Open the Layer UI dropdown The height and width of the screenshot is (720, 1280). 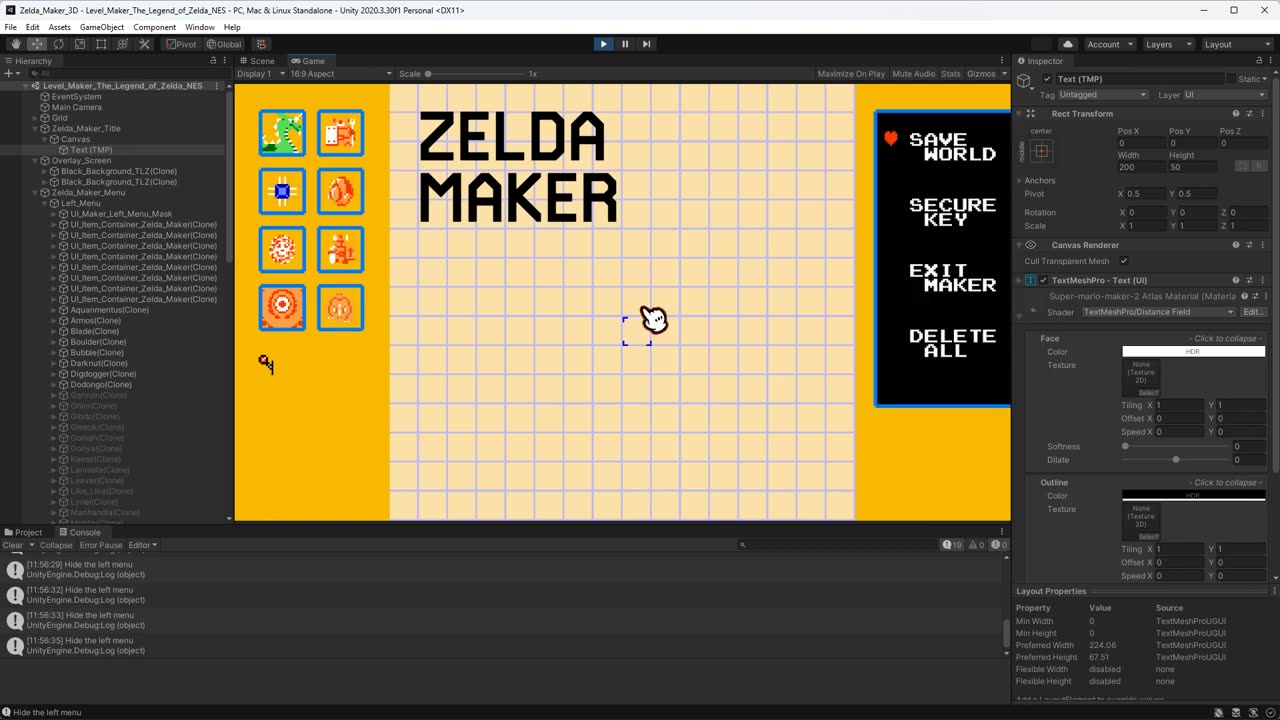(1225, 95)
